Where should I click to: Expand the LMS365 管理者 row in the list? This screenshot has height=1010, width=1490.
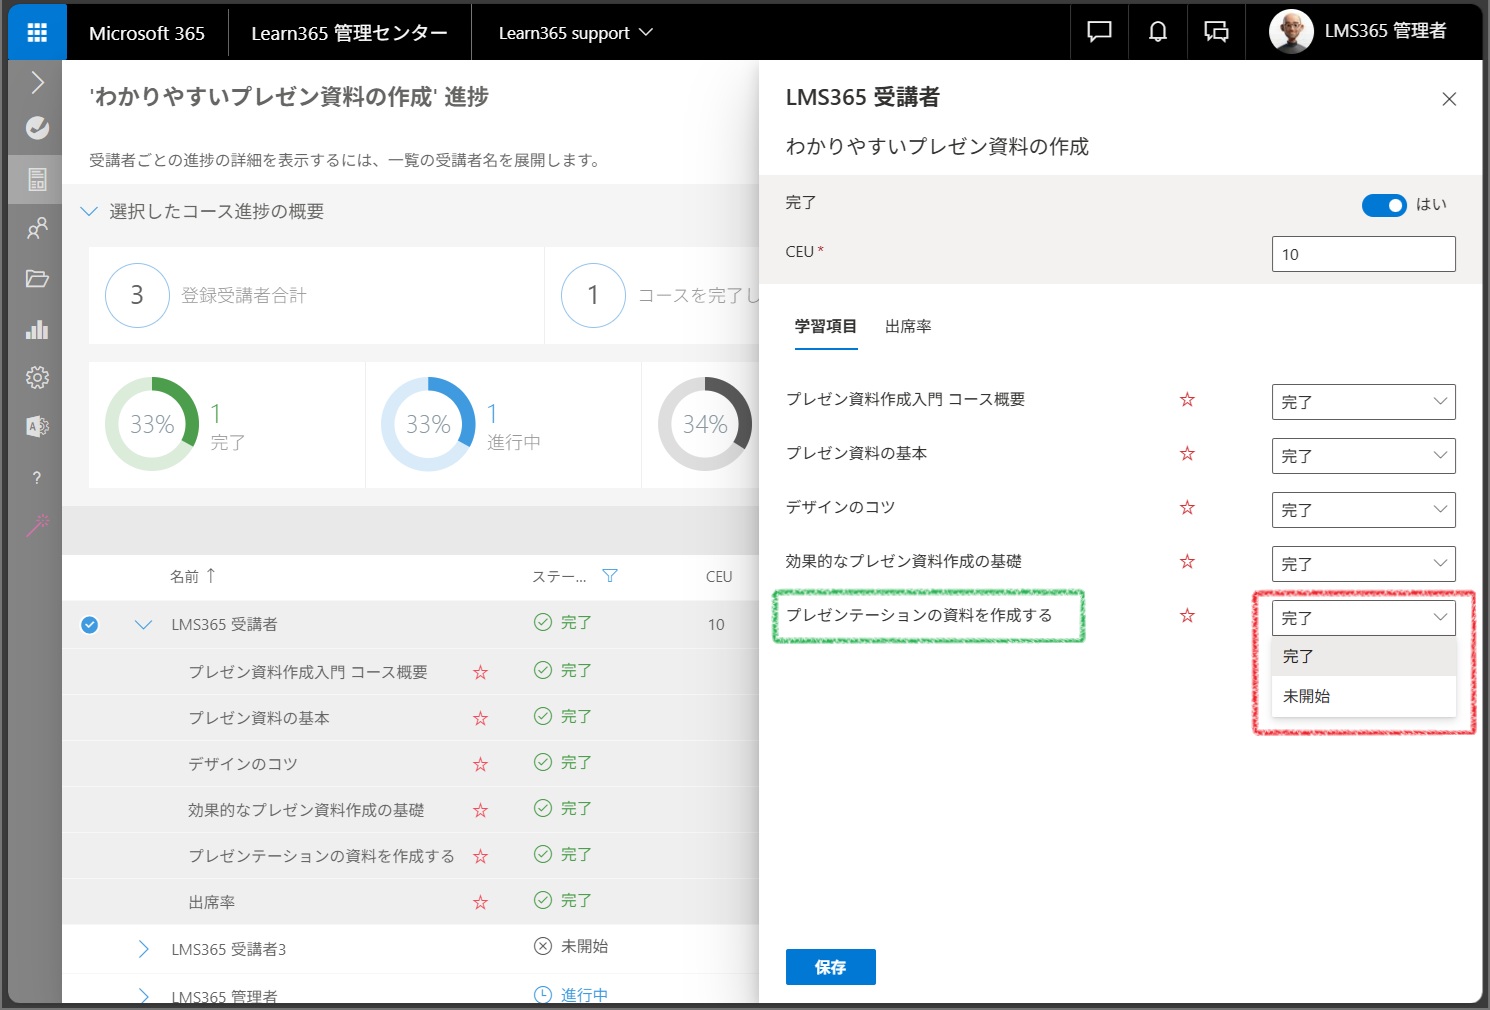pyautogui.click(x=143, y=996)
